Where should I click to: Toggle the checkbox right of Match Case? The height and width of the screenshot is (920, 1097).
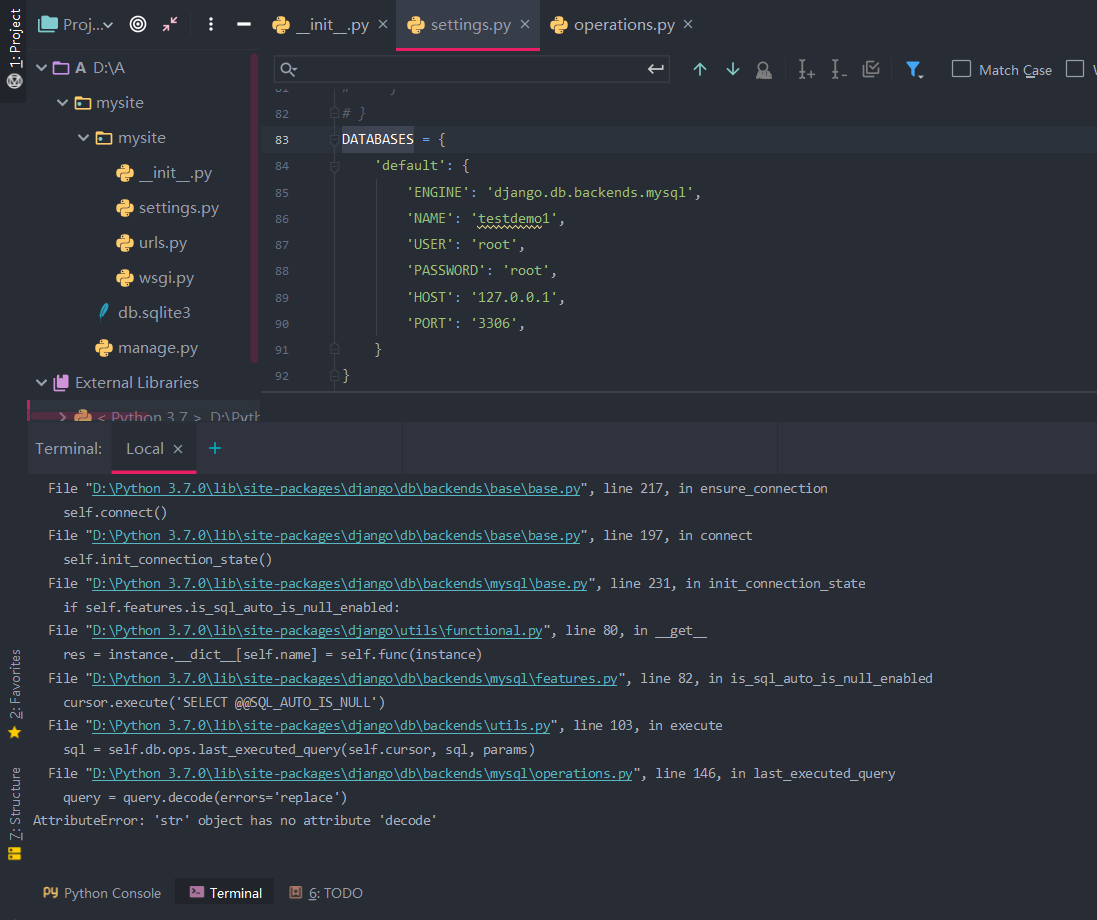[x=1075, y=69]
